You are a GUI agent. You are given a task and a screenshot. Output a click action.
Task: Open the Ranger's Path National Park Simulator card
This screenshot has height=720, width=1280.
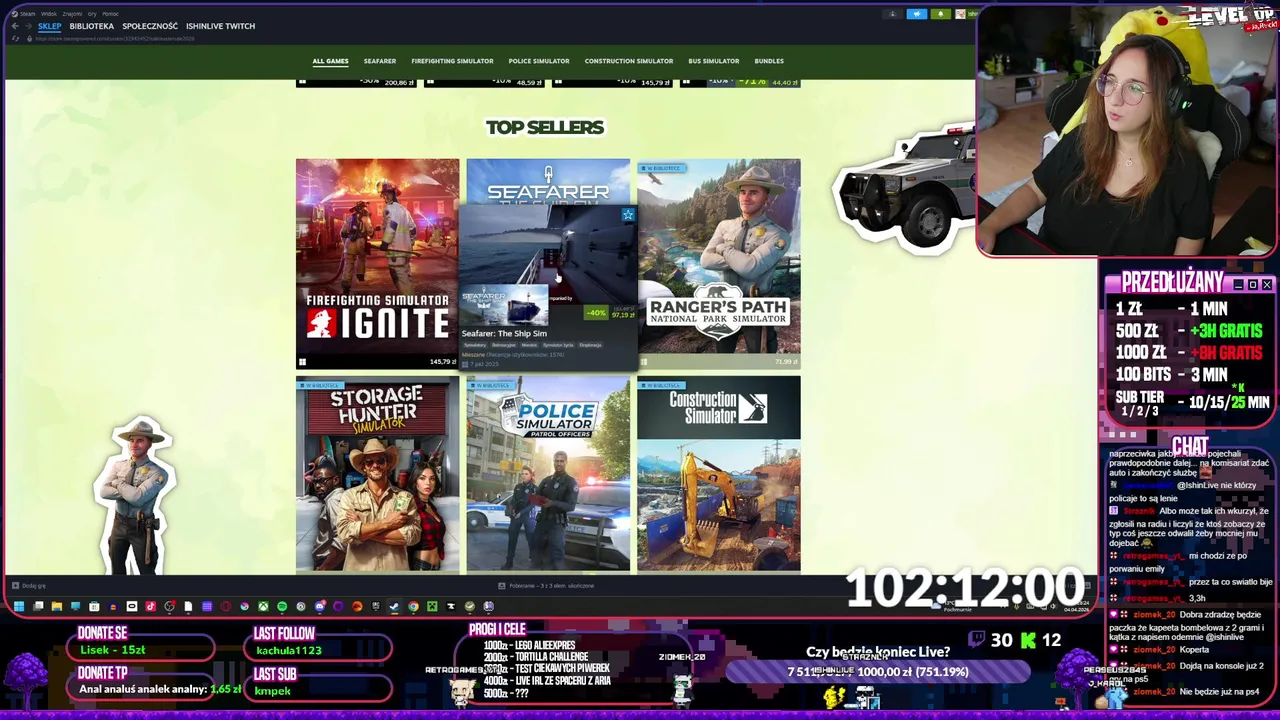[719, 263]
